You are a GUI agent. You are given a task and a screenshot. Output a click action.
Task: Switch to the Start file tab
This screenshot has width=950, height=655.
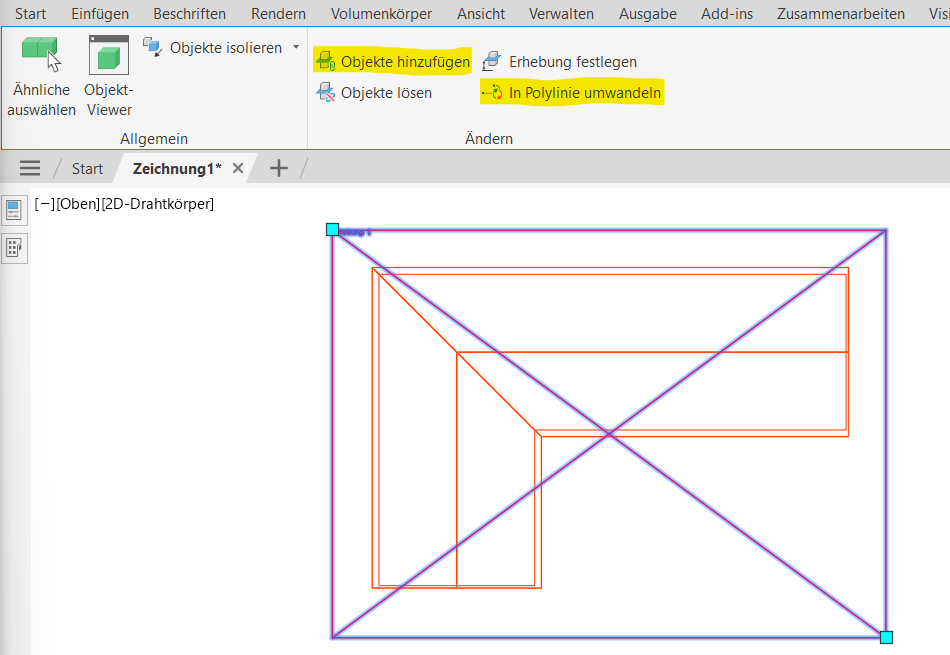click(87, 169)
